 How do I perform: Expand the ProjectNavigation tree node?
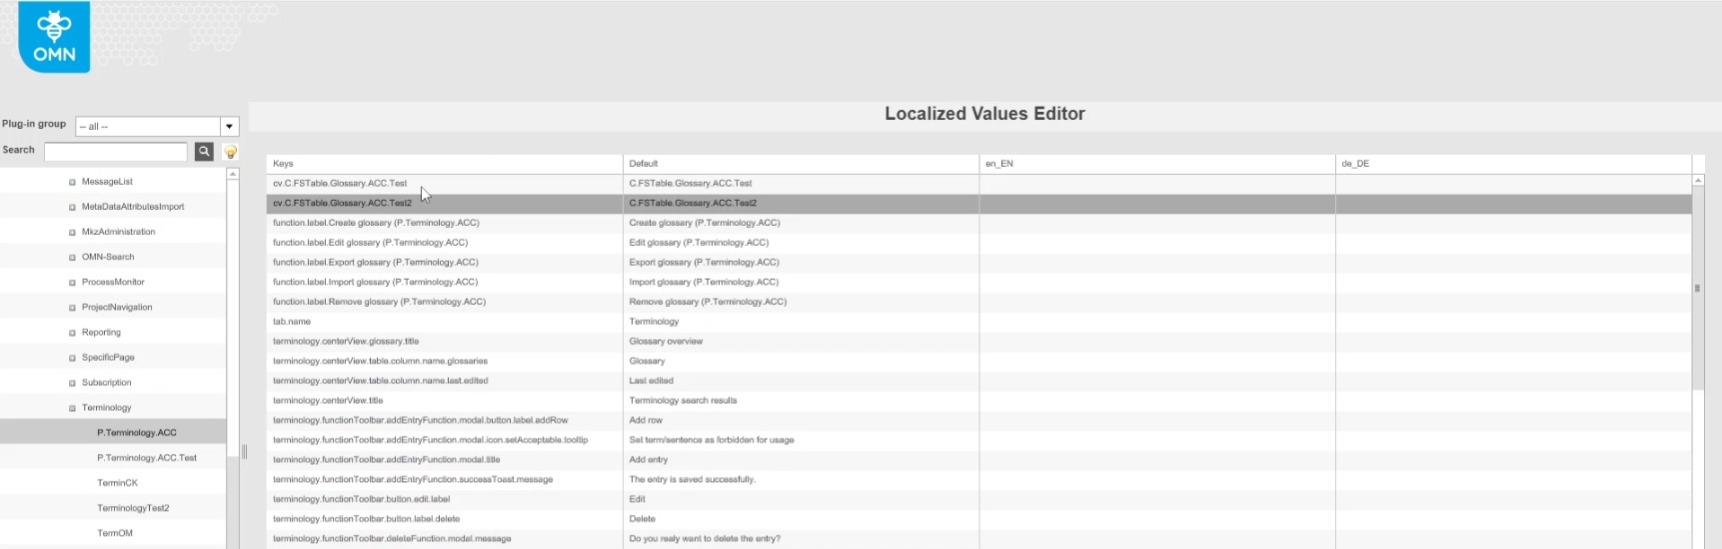tap(72, 307)
